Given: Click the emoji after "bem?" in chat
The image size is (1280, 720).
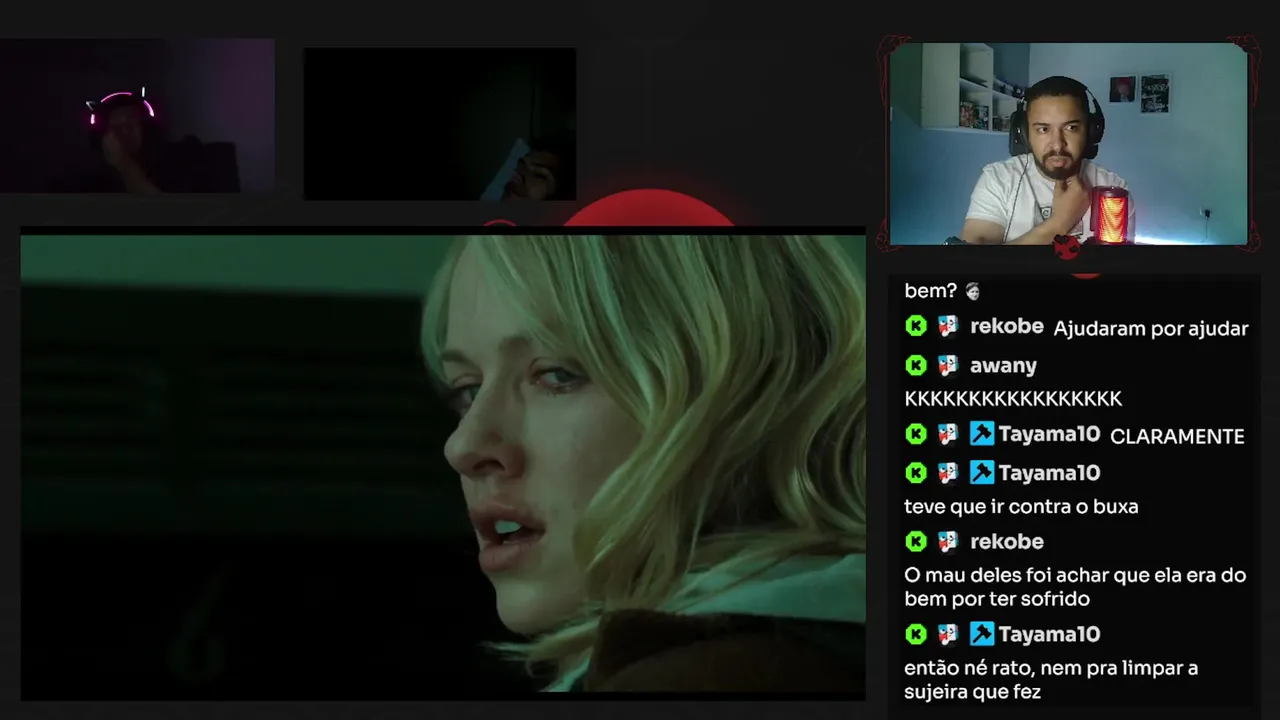Looking at the screenshot, I should (x=972, y=291).
